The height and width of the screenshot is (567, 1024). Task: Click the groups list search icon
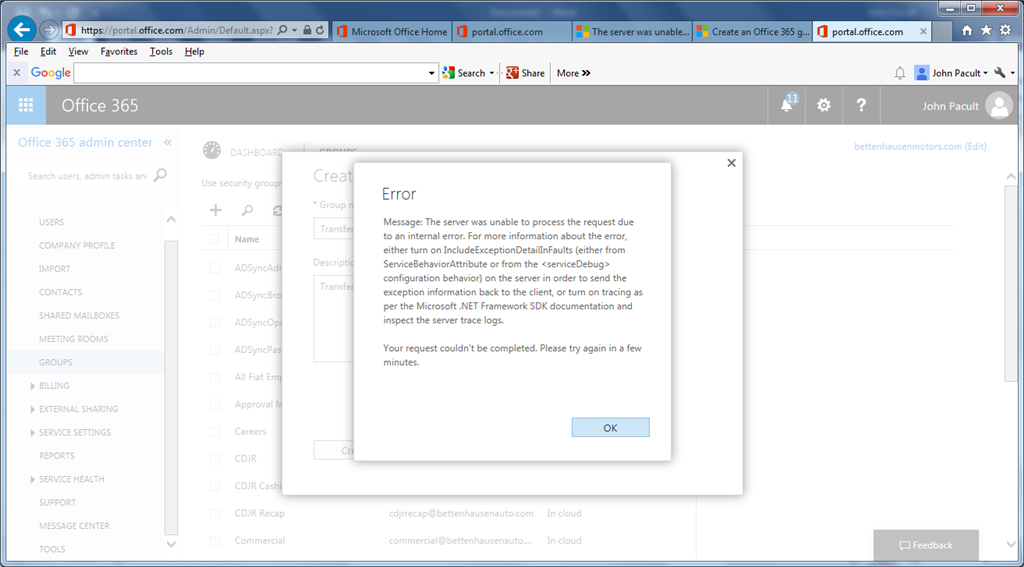tap(248, 210)
